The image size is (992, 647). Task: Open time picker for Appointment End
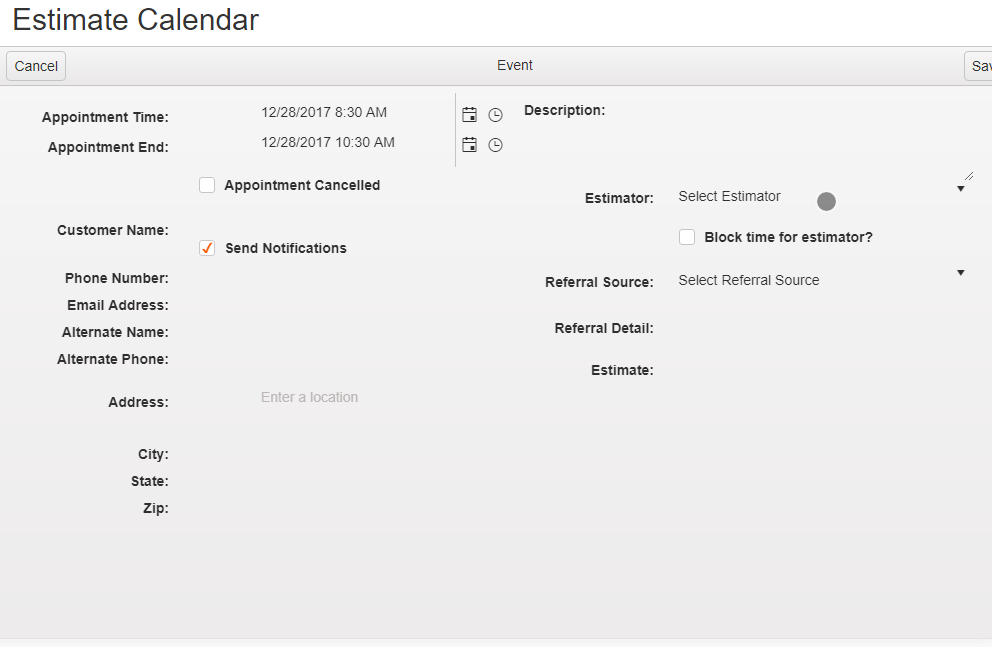point(495,145)
